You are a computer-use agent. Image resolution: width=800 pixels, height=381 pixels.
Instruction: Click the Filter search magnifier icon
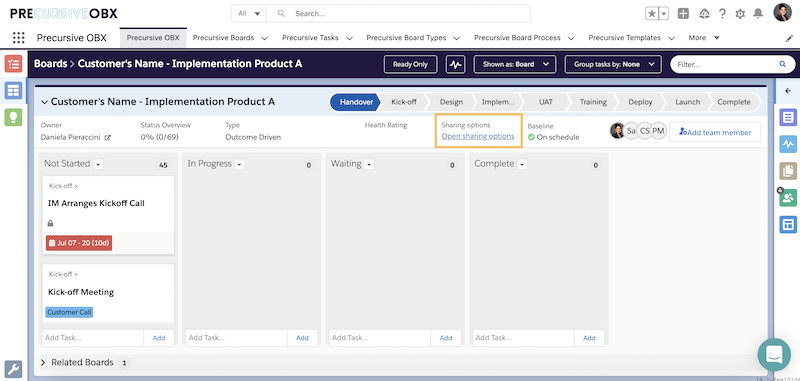coord(782,64)
